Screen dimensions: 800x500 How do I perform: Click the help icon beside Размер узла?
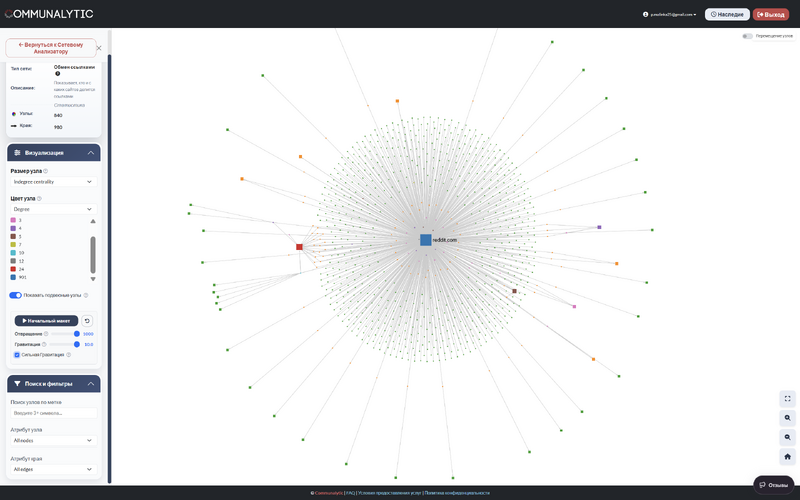tap(46, 171)
